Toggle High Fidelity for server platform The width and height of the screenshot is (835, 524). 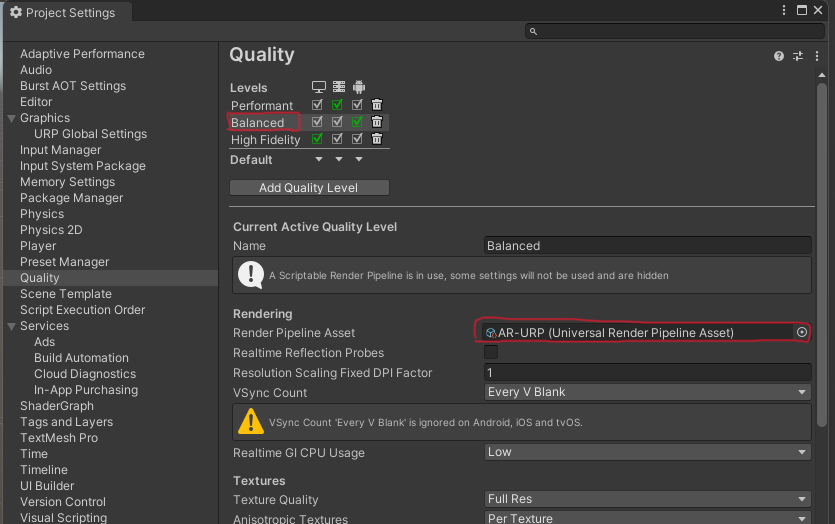tap(337, 138)
